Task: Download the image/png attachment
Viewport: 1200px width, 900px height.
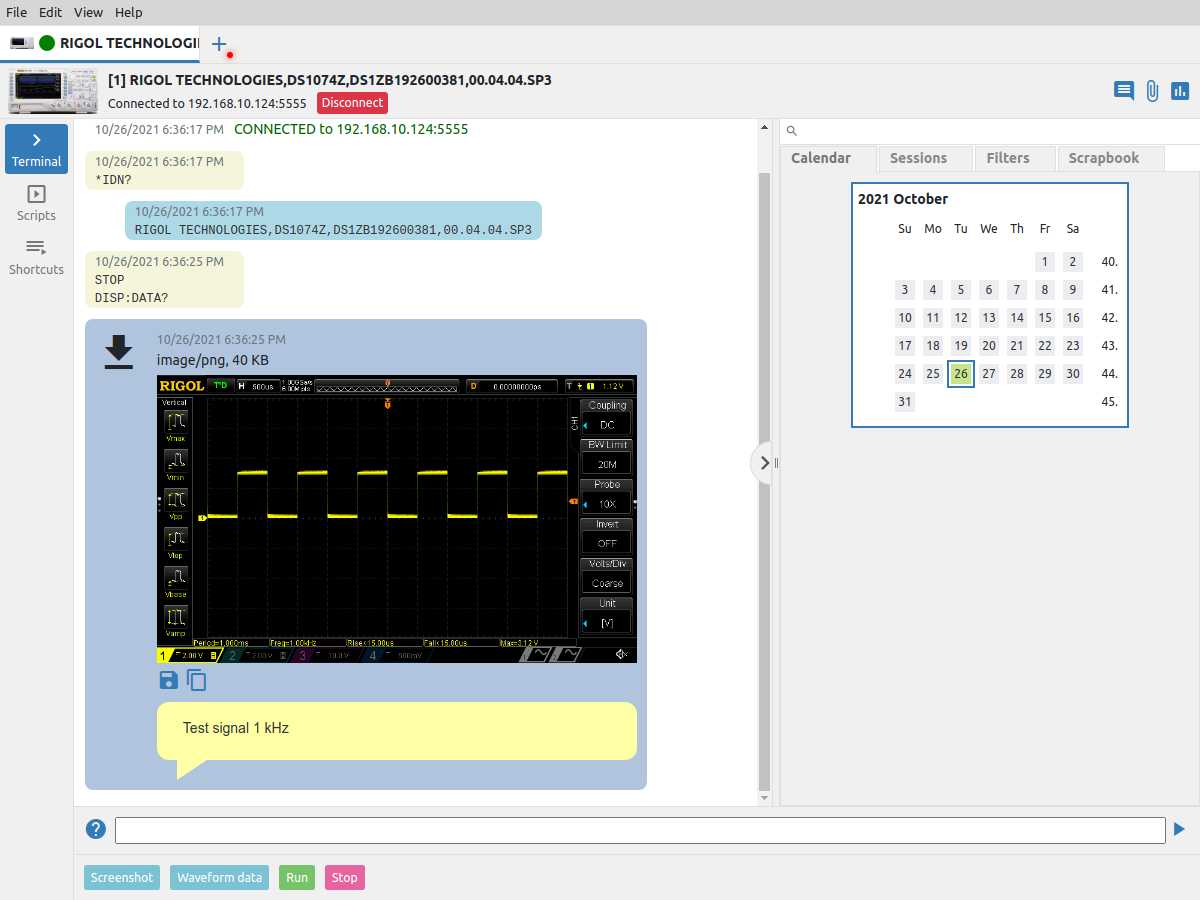Action: tap(119, 352)
